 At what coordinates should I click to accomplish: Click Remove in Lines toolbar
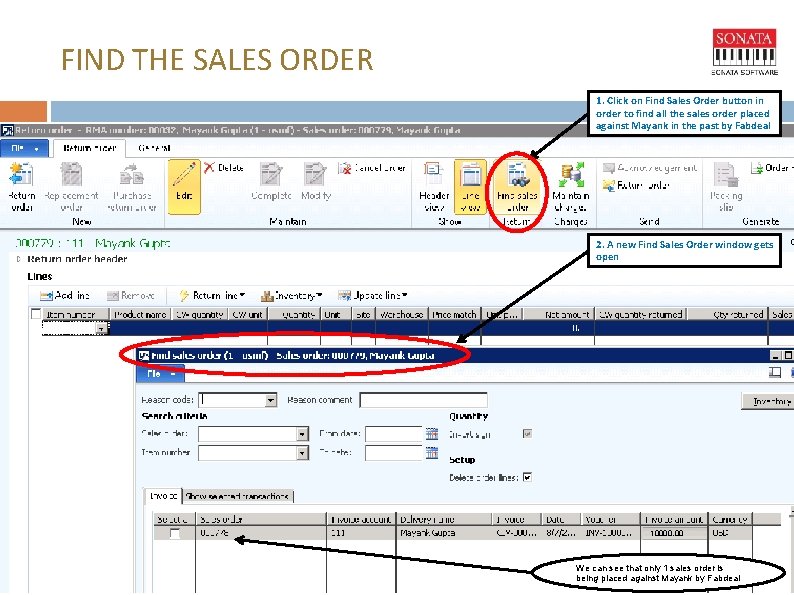tap(131, 296)
